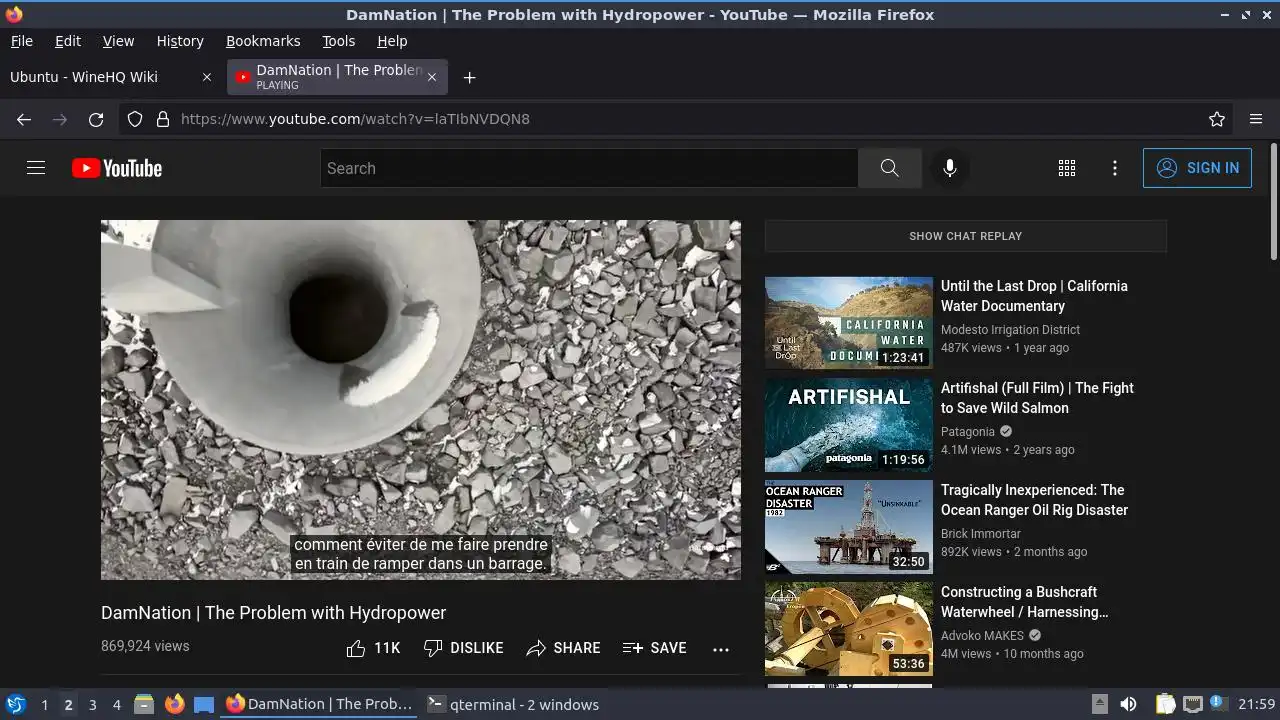Image resolution: width=1280 pixels, height=720 pixels.
Task: Open Firefox application hamburger menu
Action: (x=1256, y=119)
